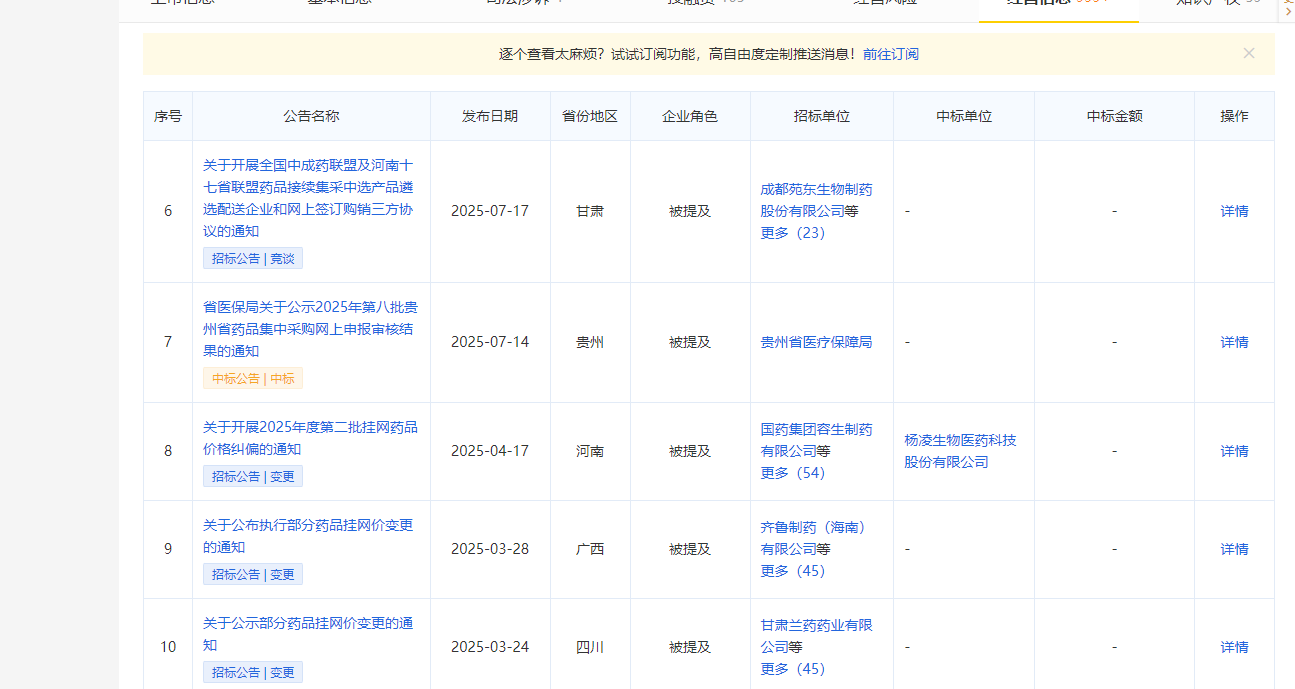Image resolution: width=1295 pixels, height=689 pixels.
Task: Click province cell 广西
Action: 590,549
